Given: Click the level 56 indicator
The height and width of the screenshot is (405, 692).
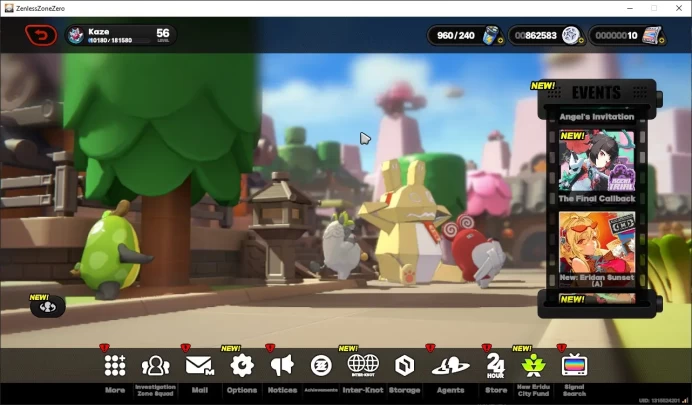Looking at the screenshot, I should (x=163, y=34).
